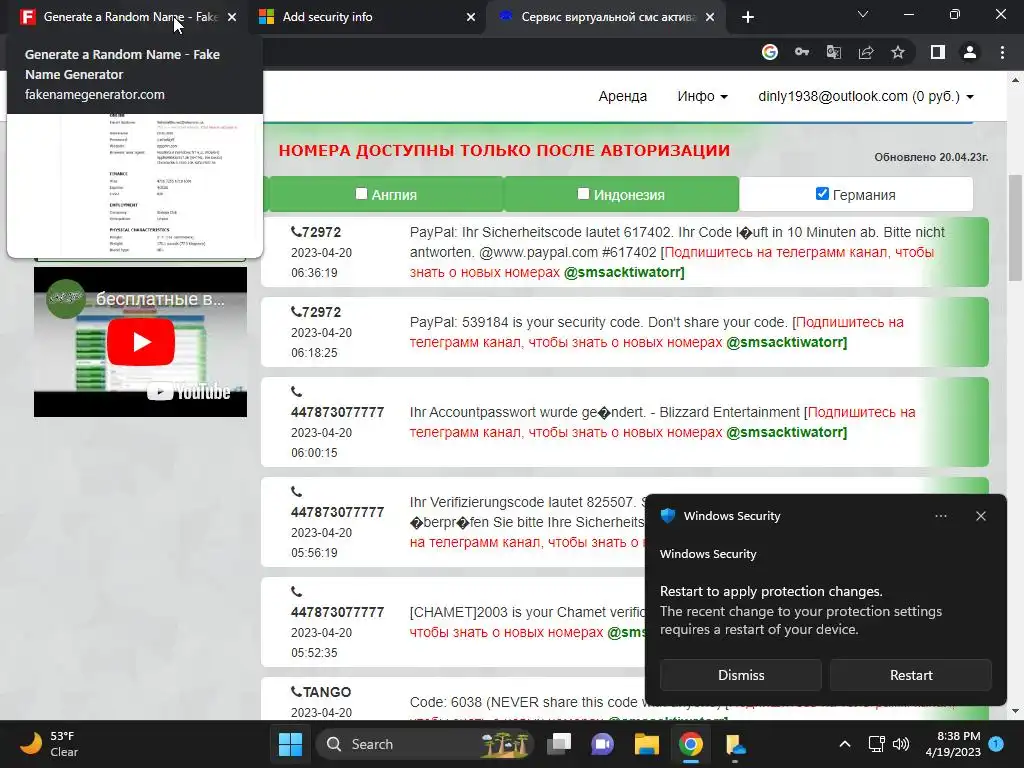
Task: Click 447873077777 in the 06:00:15 message
Action: pos(337,412)
